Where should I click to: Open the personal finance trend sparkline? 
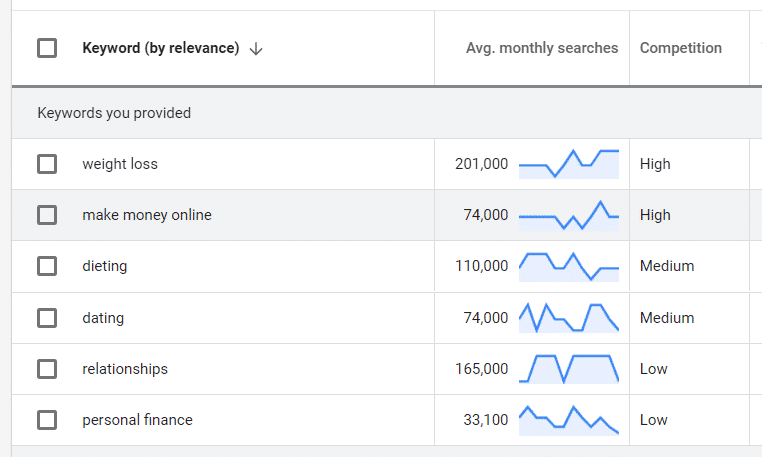(x=569, y=420)
